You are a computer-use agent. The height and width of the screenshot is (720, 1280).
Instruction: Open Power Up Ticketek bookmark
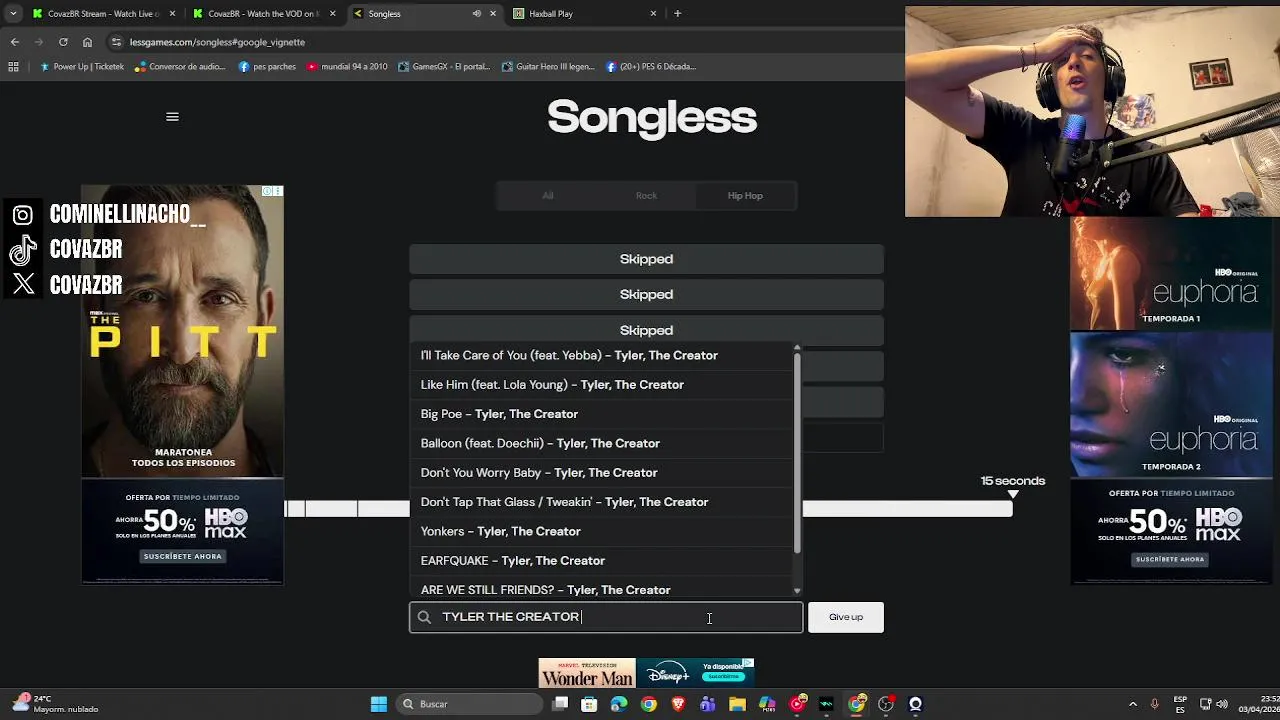pos(82,67)
